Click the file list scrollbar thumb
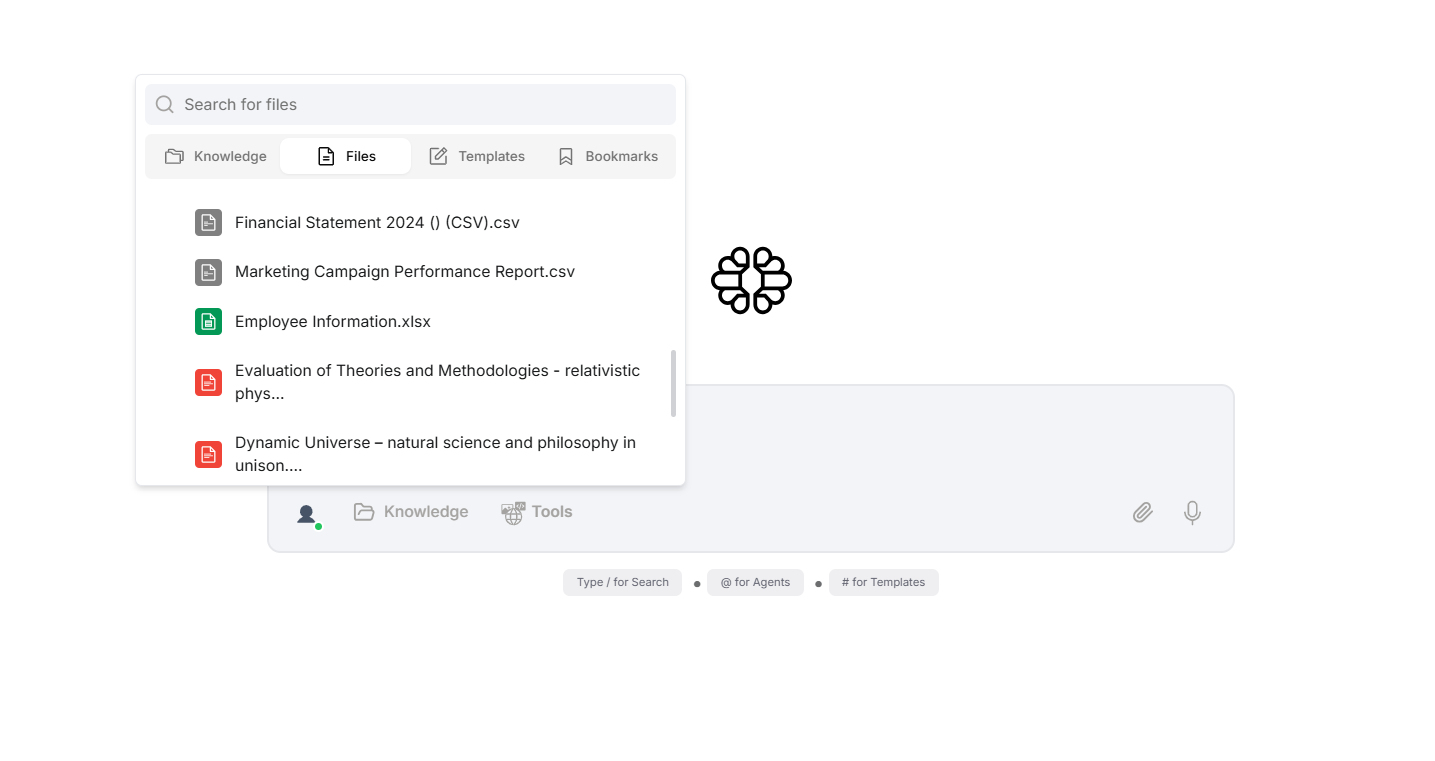1435x761 pixels. click(x=673, y=383)
